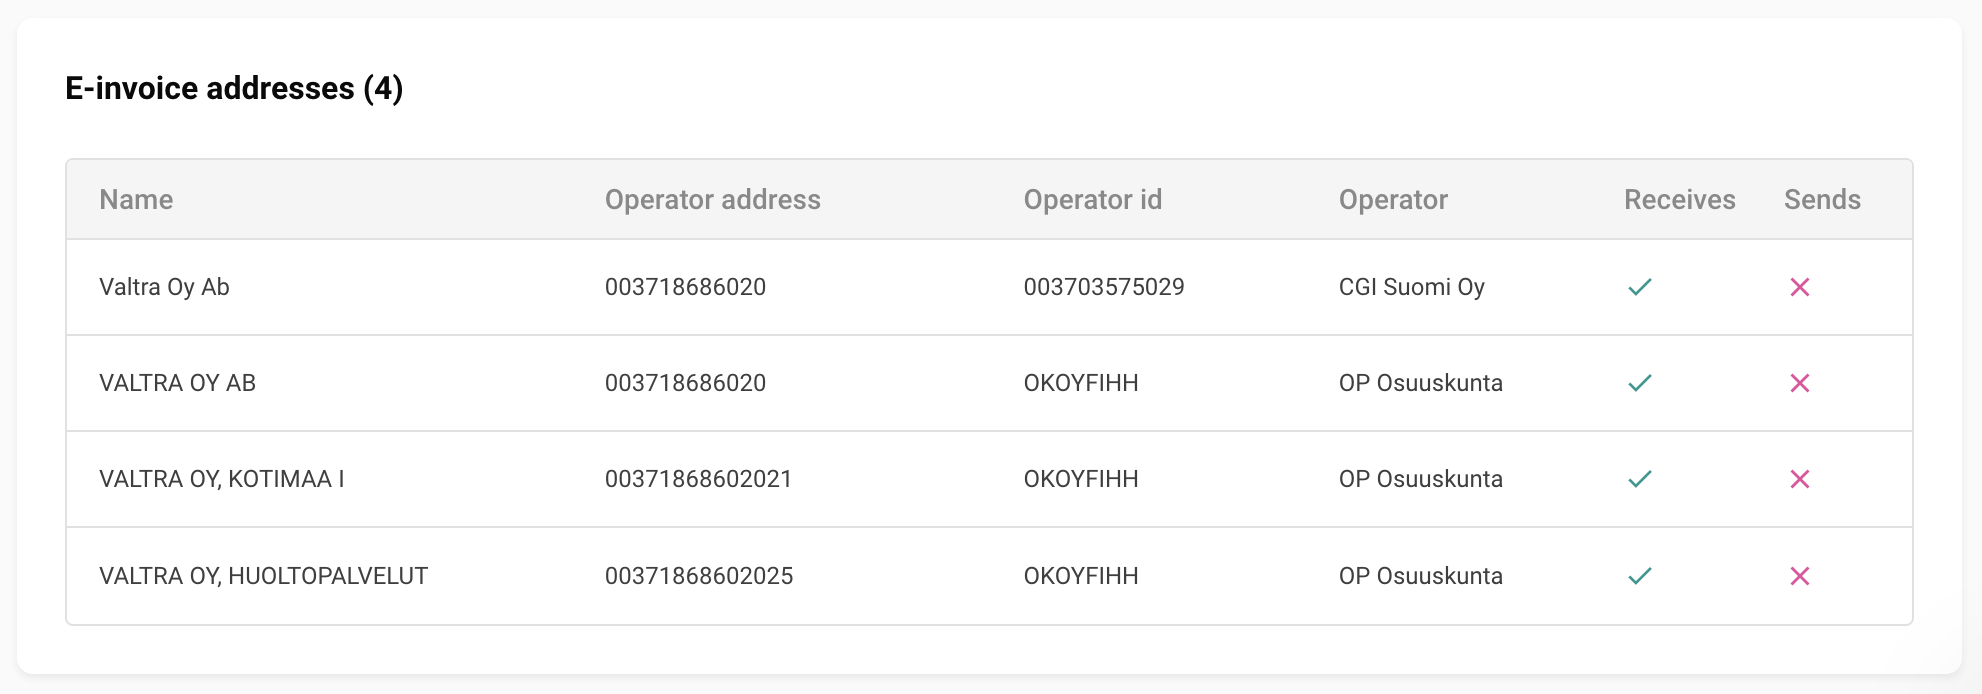Click the Sends column header
This screenshot has width=1982, height=694.
1822,200
